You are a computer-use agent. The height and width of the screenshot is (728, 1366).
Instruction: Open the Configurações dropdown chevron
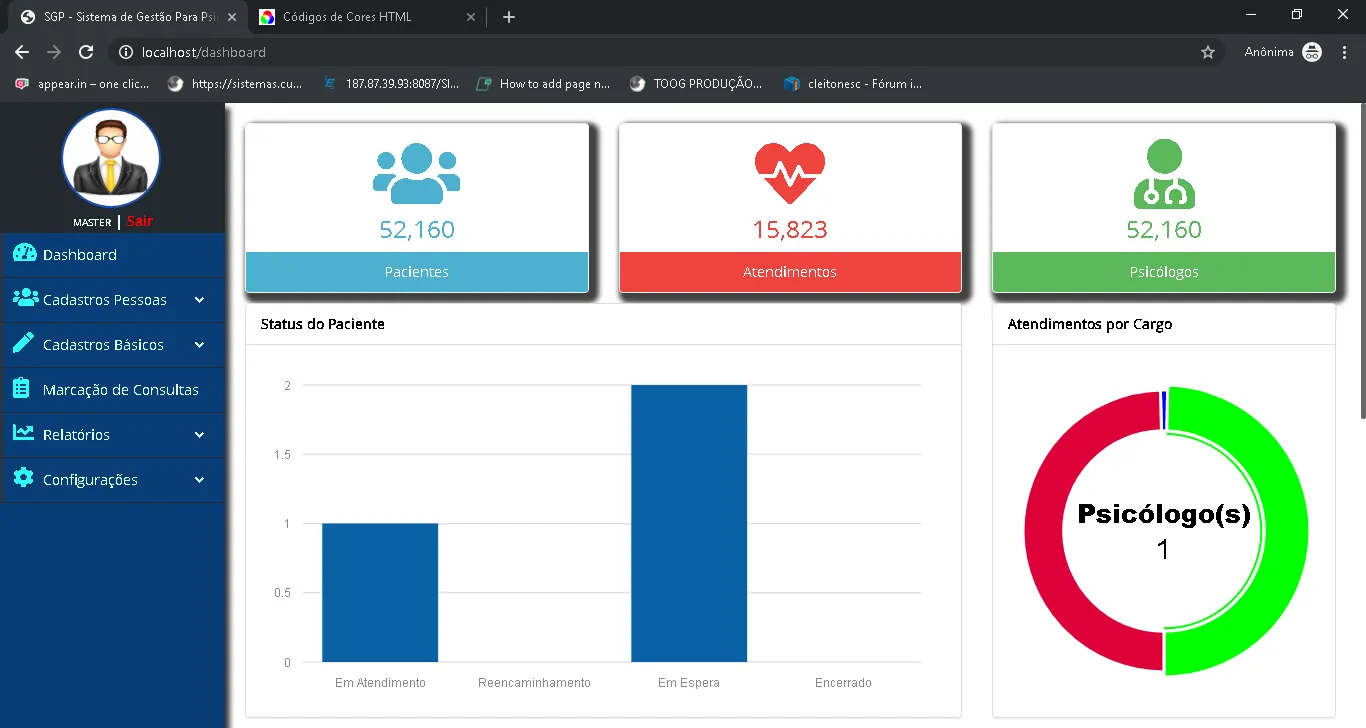[199, 480]
